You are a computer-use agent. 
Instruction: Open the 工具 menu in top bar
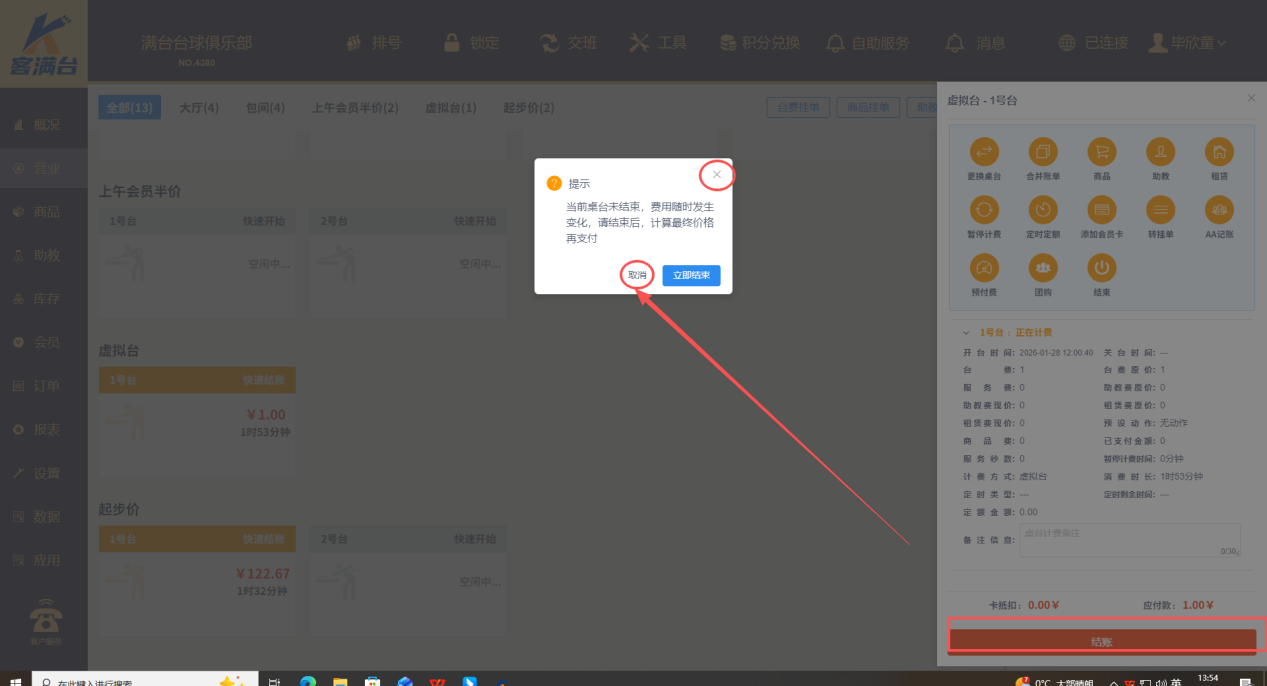(x=659, y=43)
